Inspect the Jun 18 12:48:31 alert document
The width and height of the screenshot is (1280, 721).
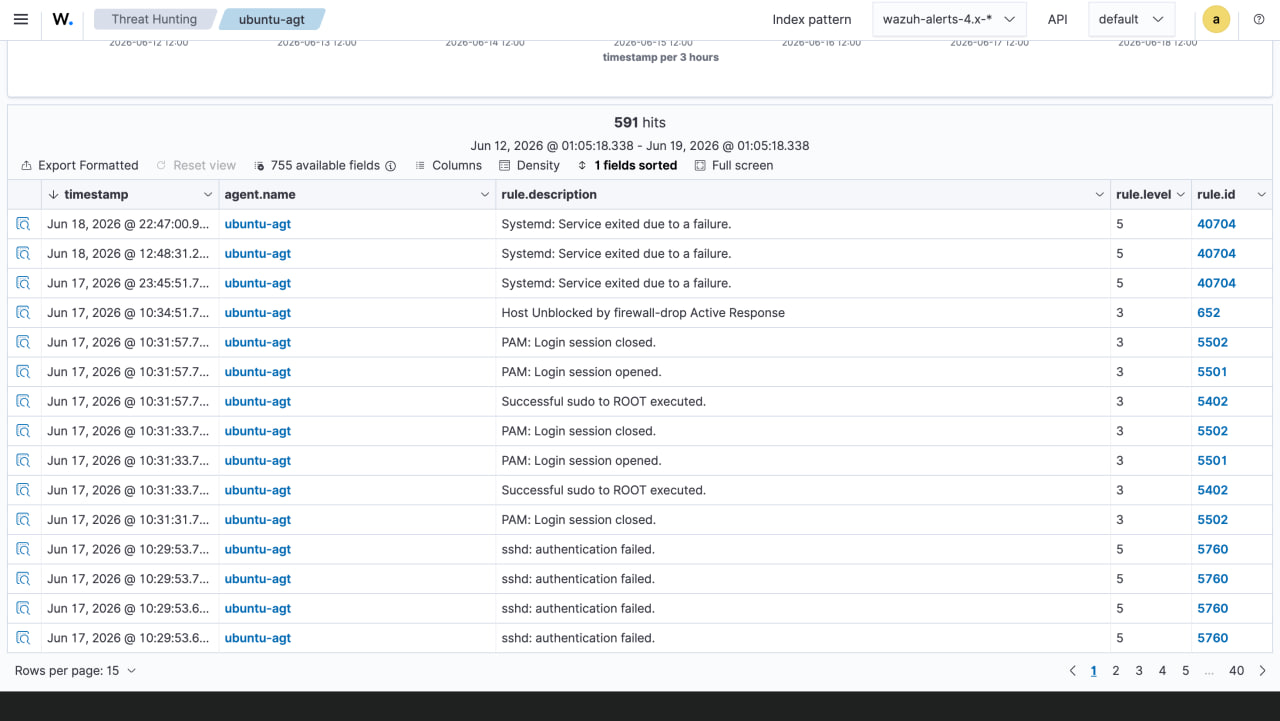click(x=24, y=254)
